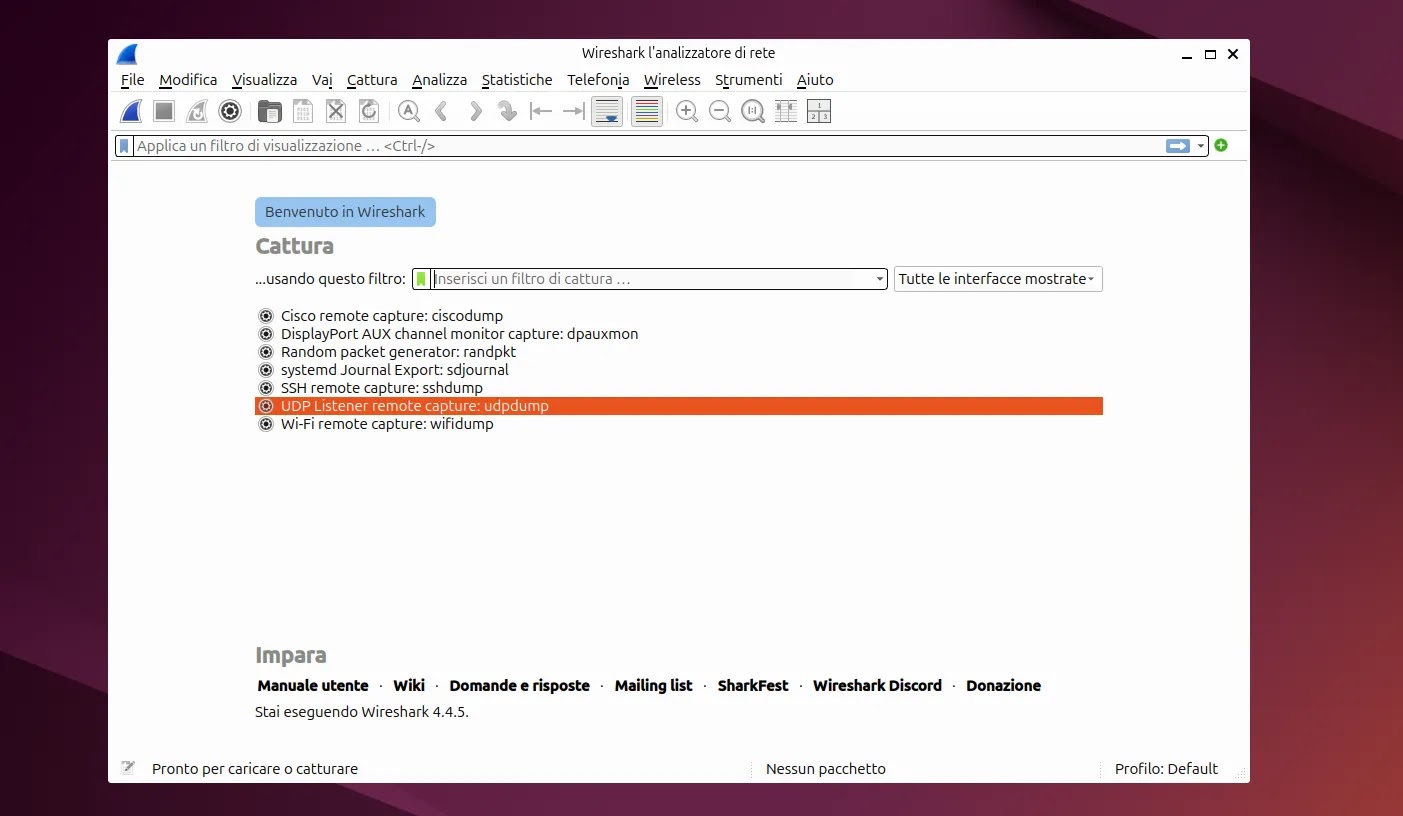
Task: Select 'UDP Listener remote capture: udpdump' row
Action: [679, 406]
